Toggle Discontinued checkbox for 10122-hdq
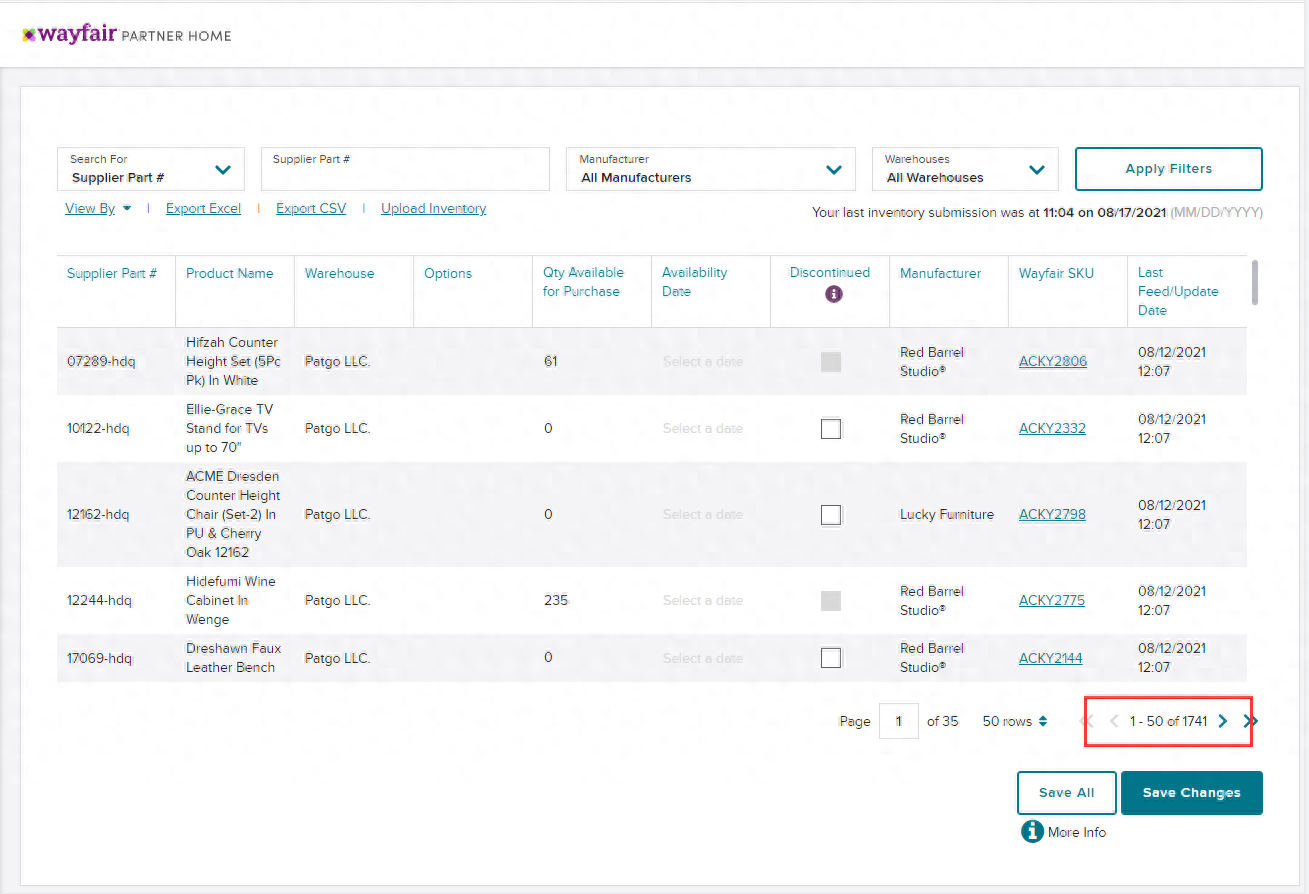The image size is (1309, 894). 831,428
